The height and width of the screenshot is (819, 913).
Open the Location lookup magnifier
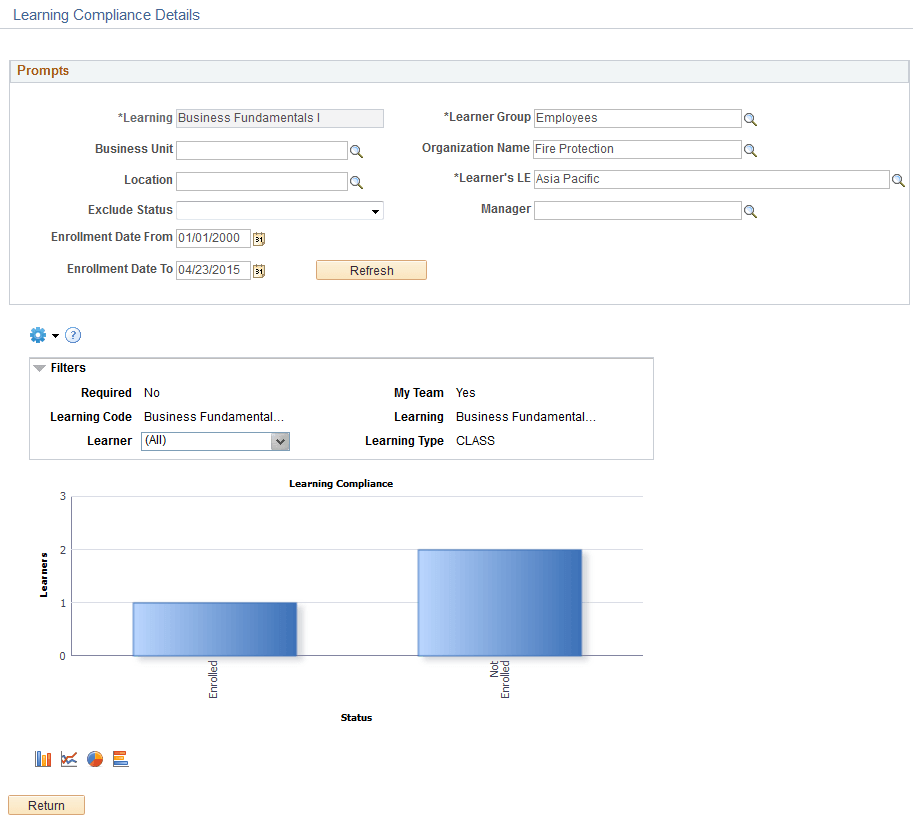357,181
